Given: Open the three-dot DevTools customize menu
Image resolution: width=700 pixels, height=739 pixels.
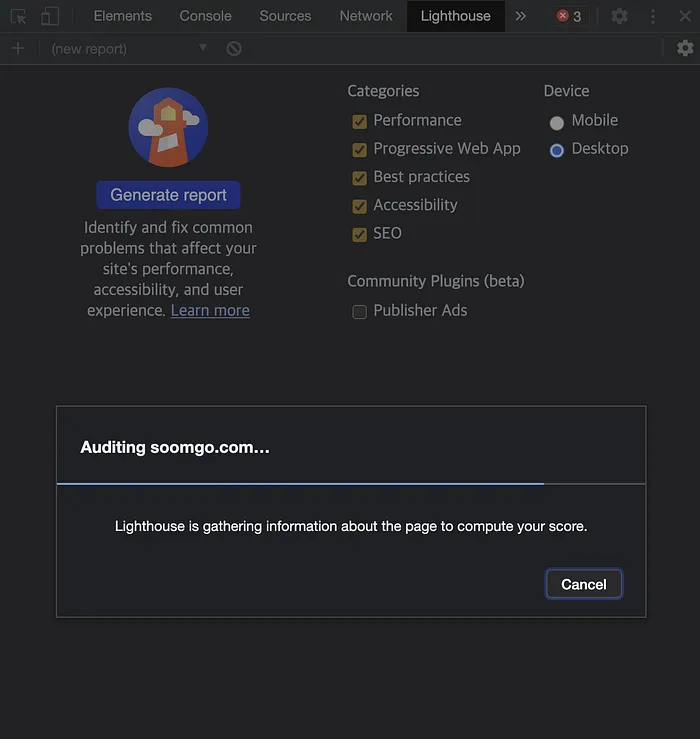Looking at the screenshot, I should click(x=653, y=16).
